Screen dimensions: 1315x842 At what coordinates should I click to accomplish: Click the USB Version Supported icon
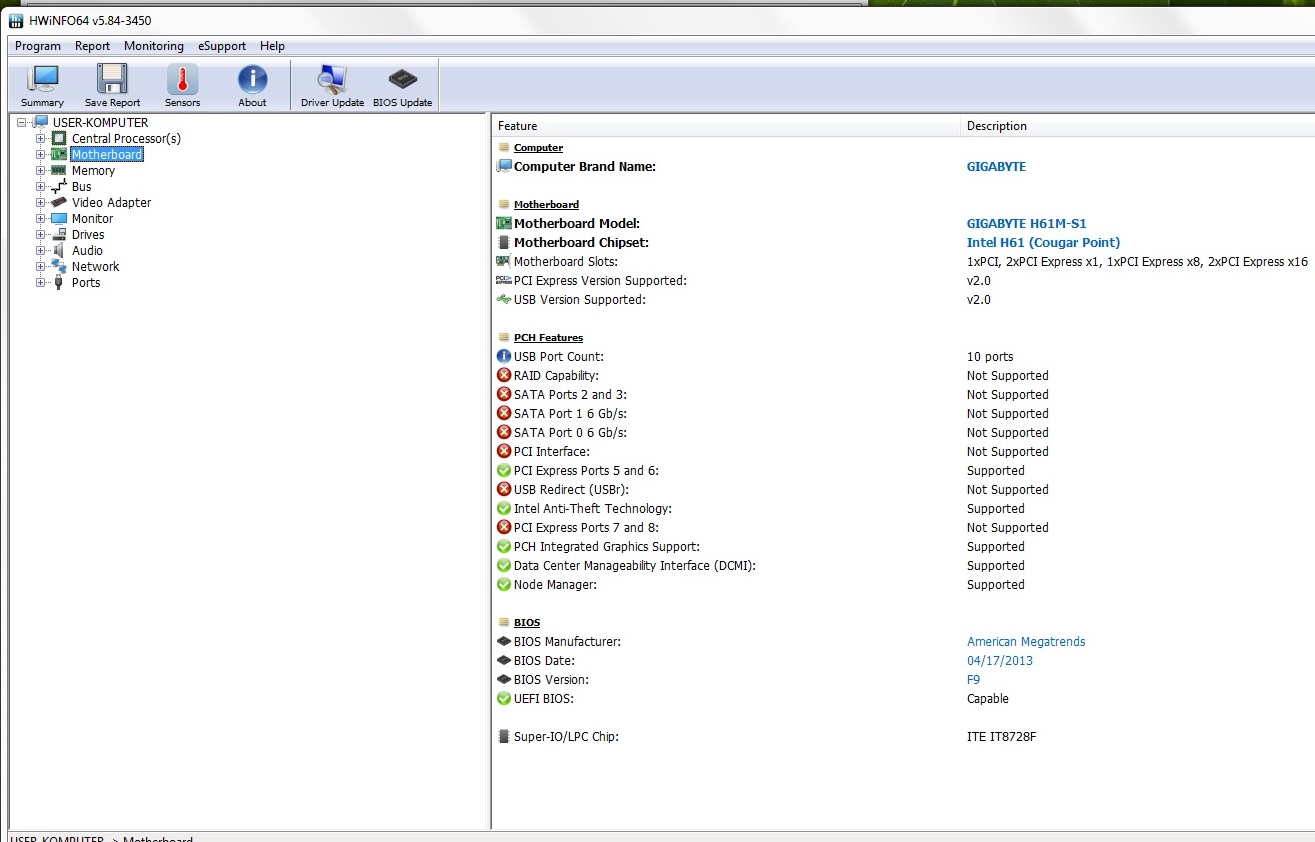coord(504,300)
